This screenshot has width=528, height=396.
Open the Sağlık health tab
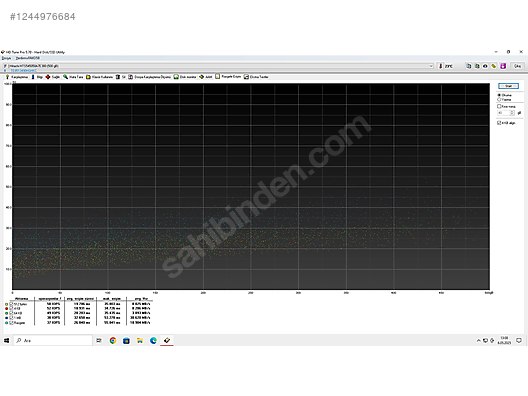pos(53,77)
